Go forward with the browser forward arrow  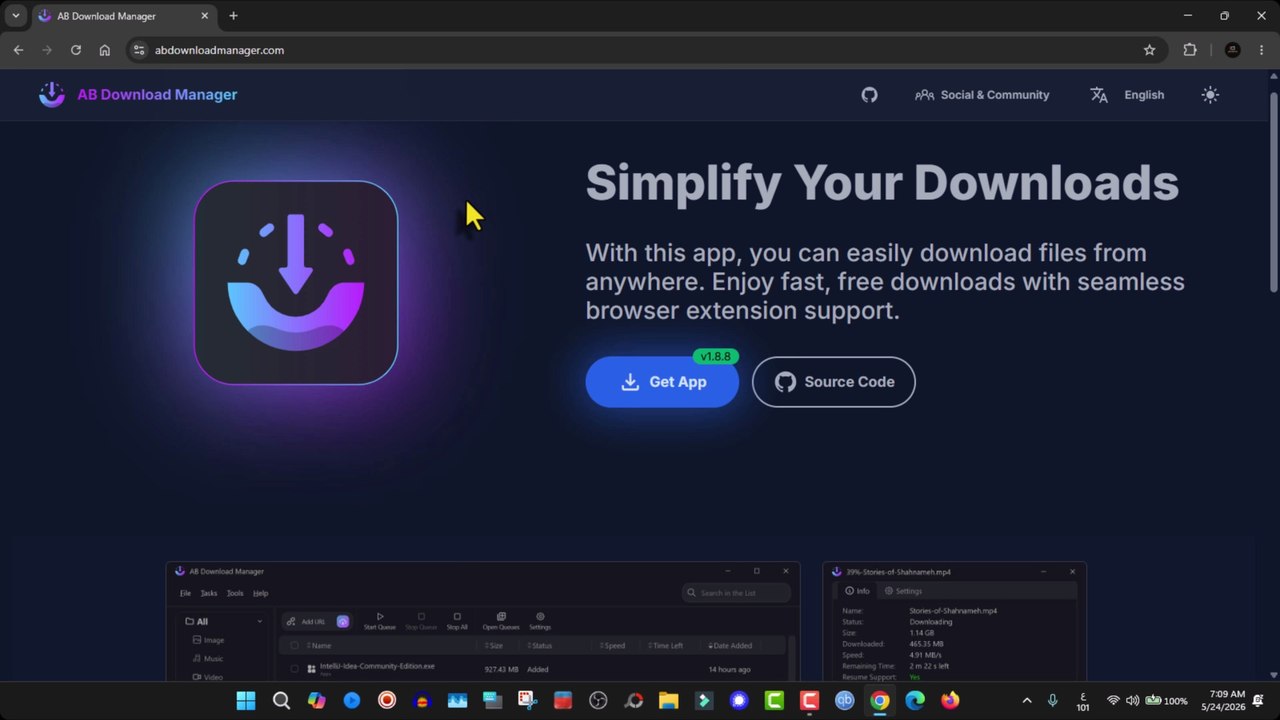point(47,50)
